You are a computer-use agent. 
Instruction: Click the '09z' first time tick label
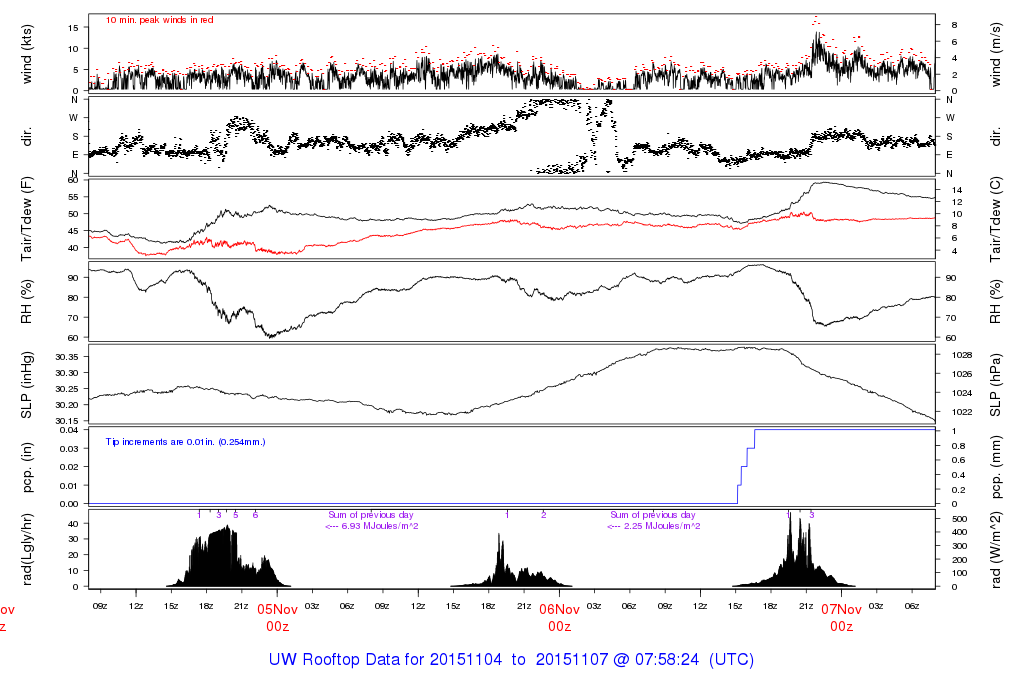point(100,606)
